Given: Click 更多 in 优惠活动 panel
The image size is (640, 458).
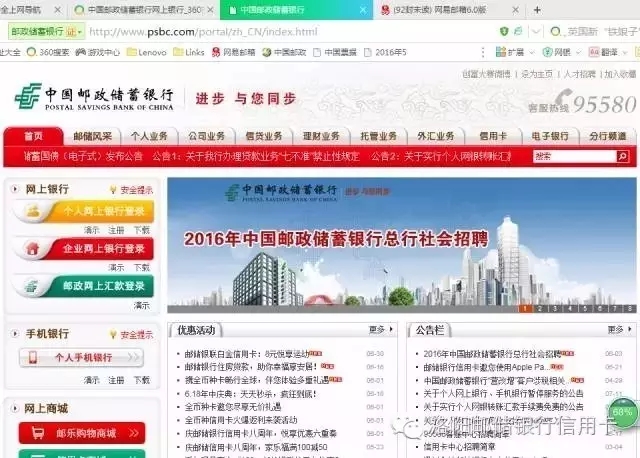Looking at the screenshot, I should pos(380,329).
